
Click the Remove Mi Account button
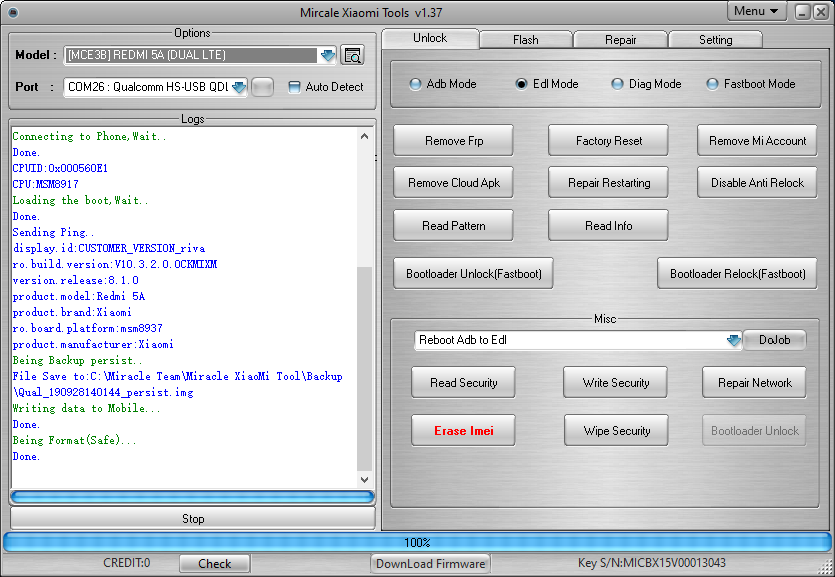(x=757, y=141)
